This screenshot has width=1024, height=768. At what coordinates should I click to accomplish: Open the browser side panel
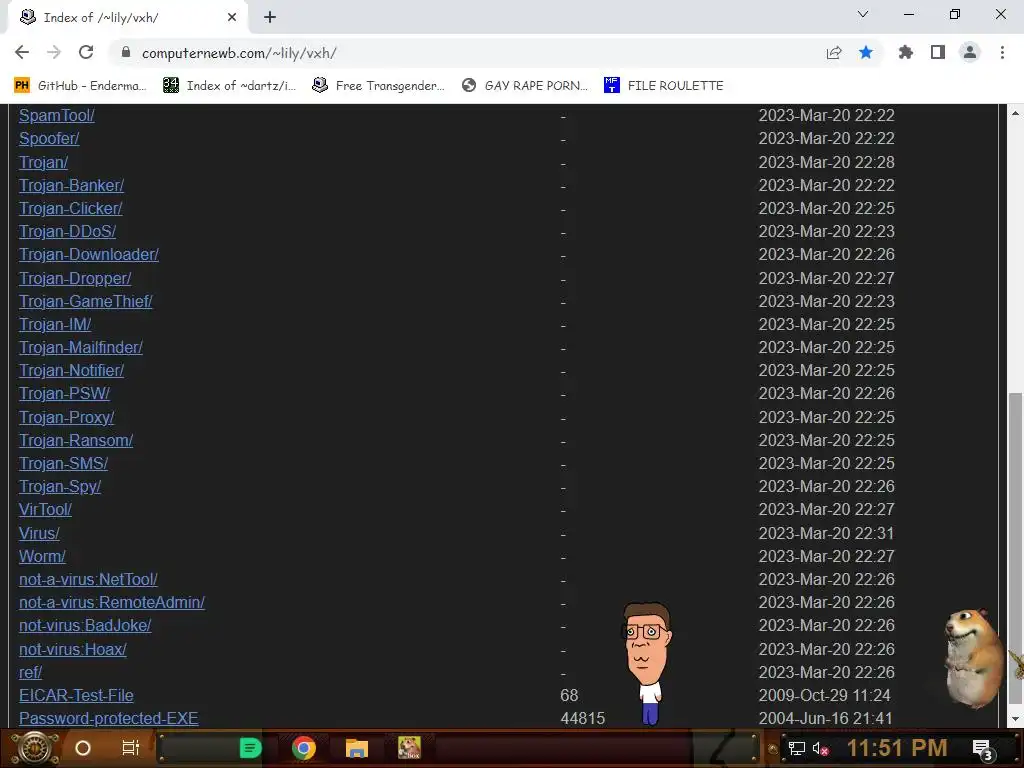coord(938,52)
